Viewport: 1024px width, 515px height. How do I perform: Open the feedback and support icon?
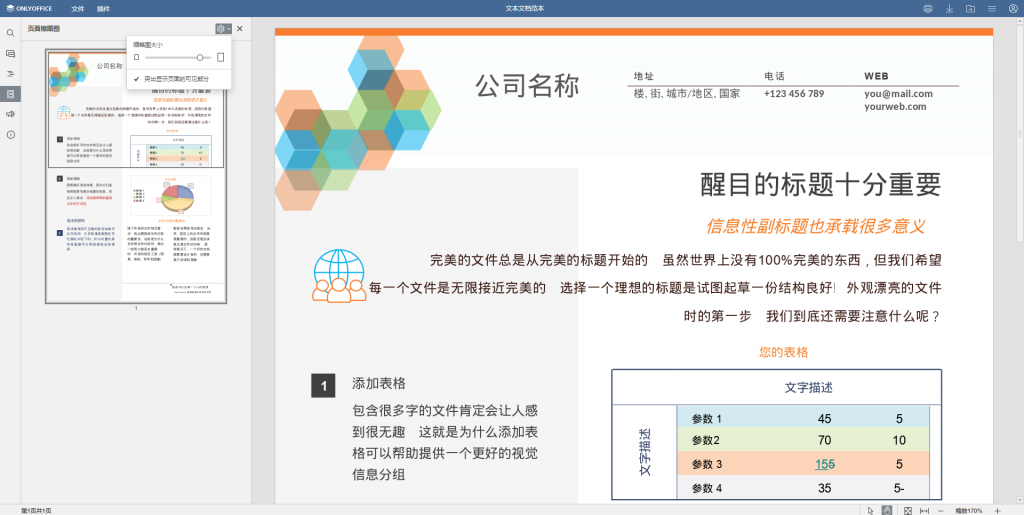10,114
